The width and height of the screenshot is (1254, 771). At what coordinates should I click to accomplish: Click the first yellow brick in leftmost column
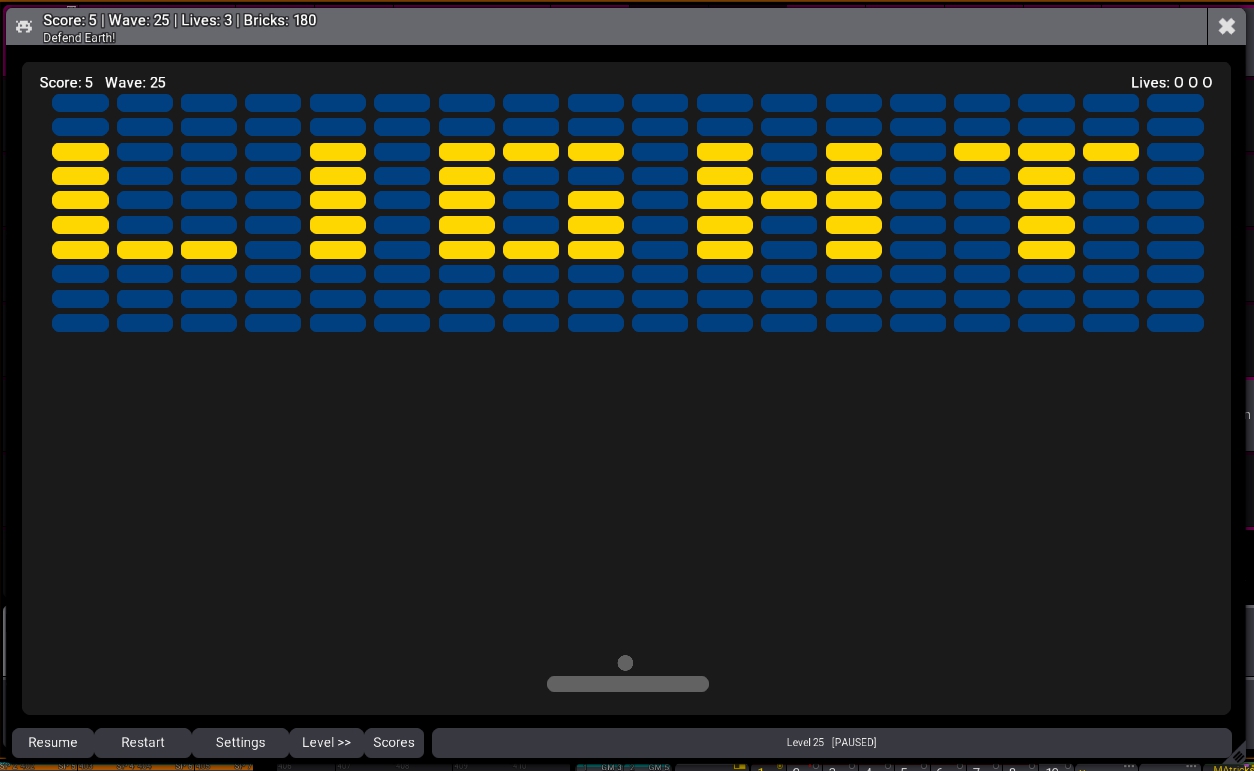point(80,152)
